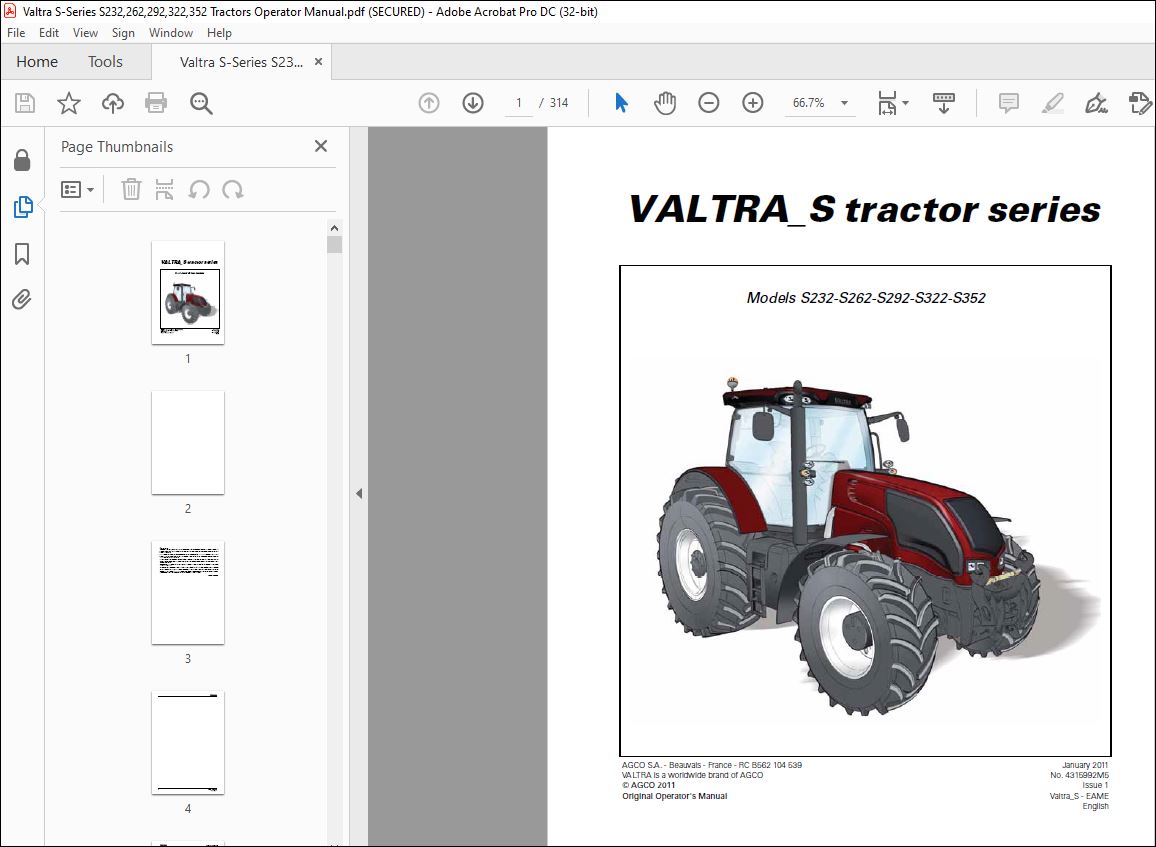Screen dimensions: 1156x847
Task: Open zoom level dropdown arrow
Action: pos(845,103)
